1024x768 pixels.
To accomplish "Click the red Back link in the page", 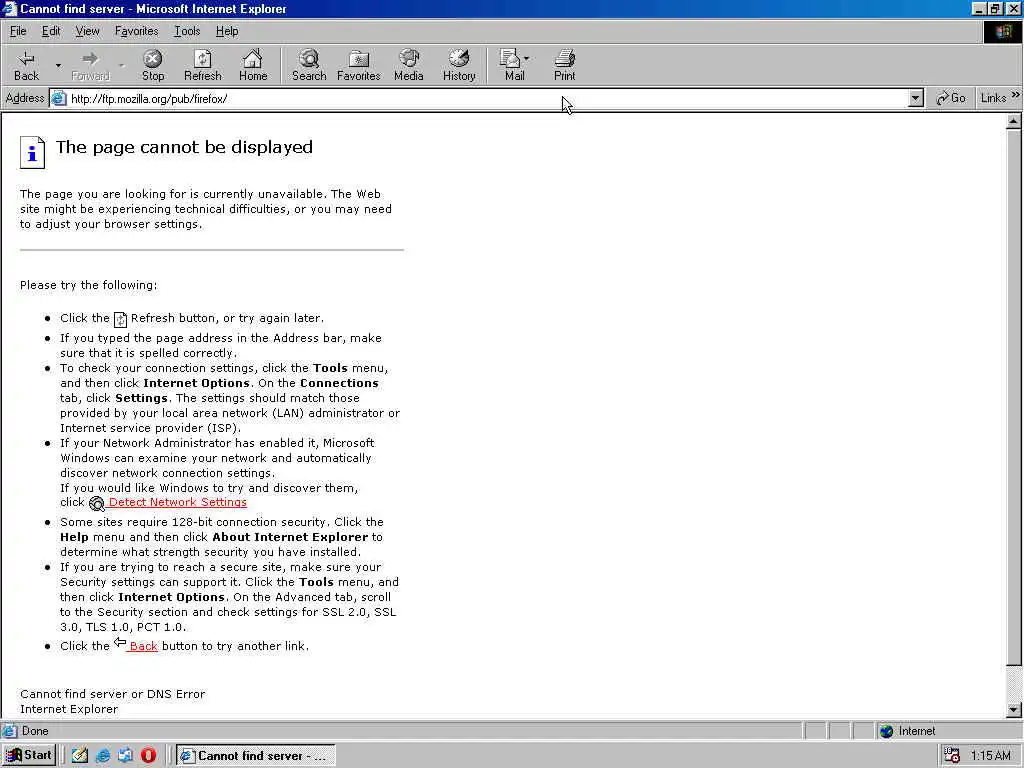I will (x=143, y=646).
